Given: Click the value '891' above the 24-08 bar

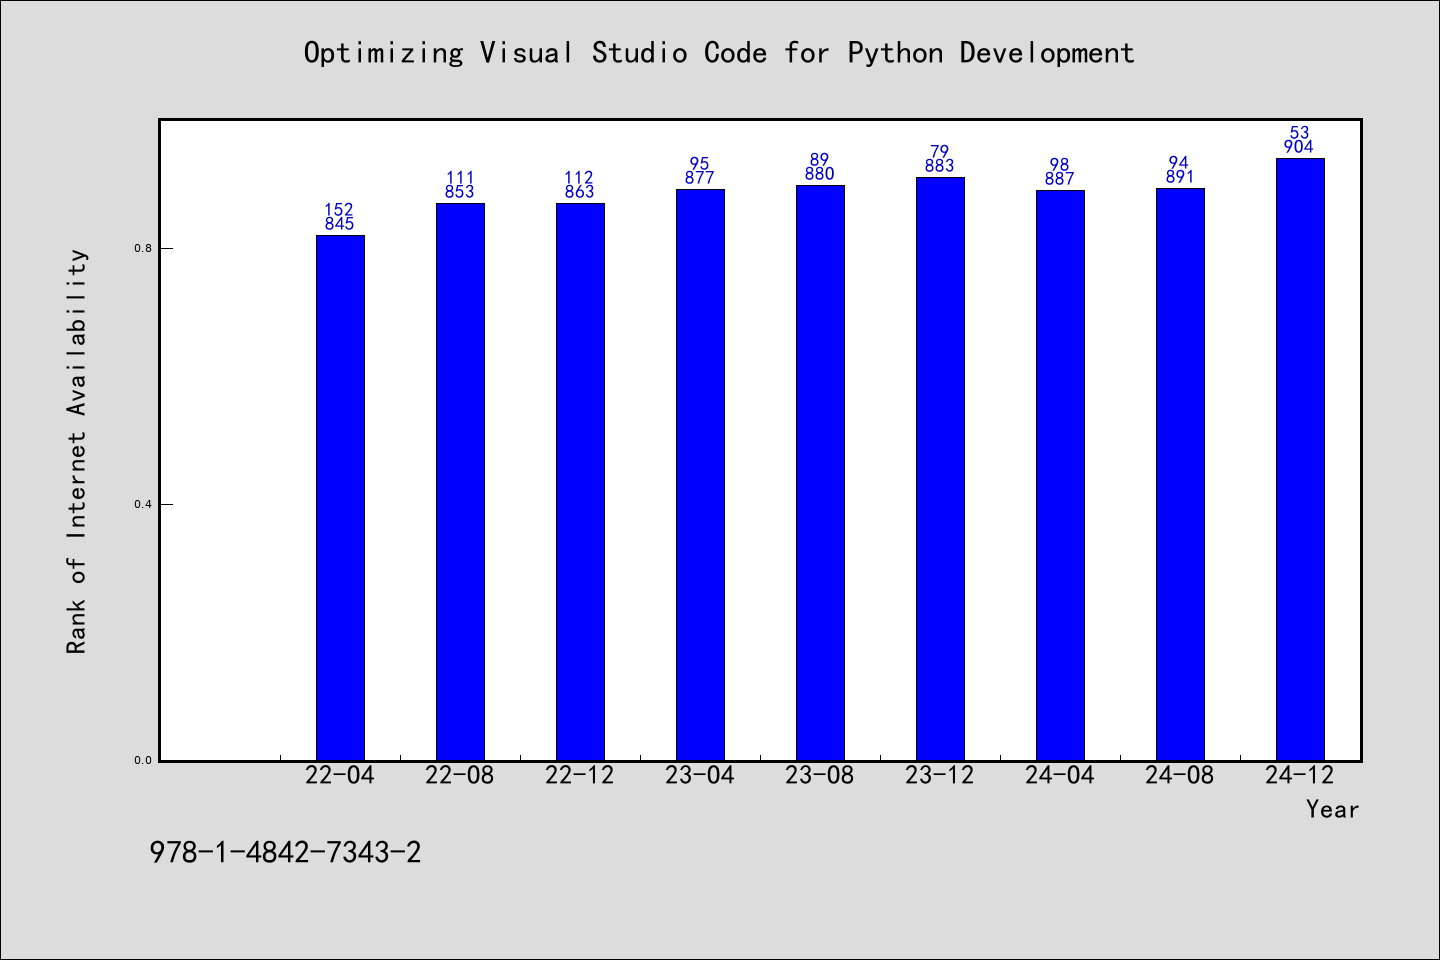Looking at the screenshot, I should [1180, 177].
